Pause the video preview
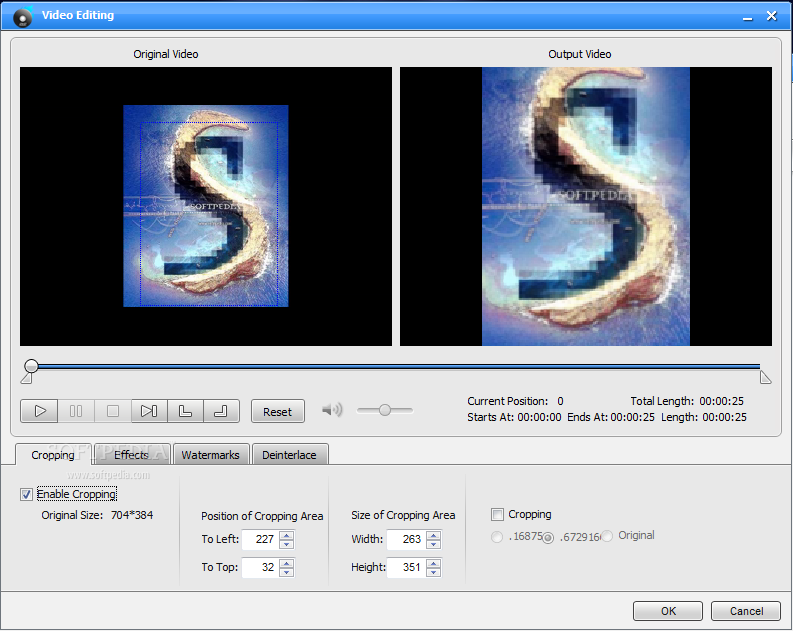The height and width of the screenshot is (631, 793). click(76, 411)
